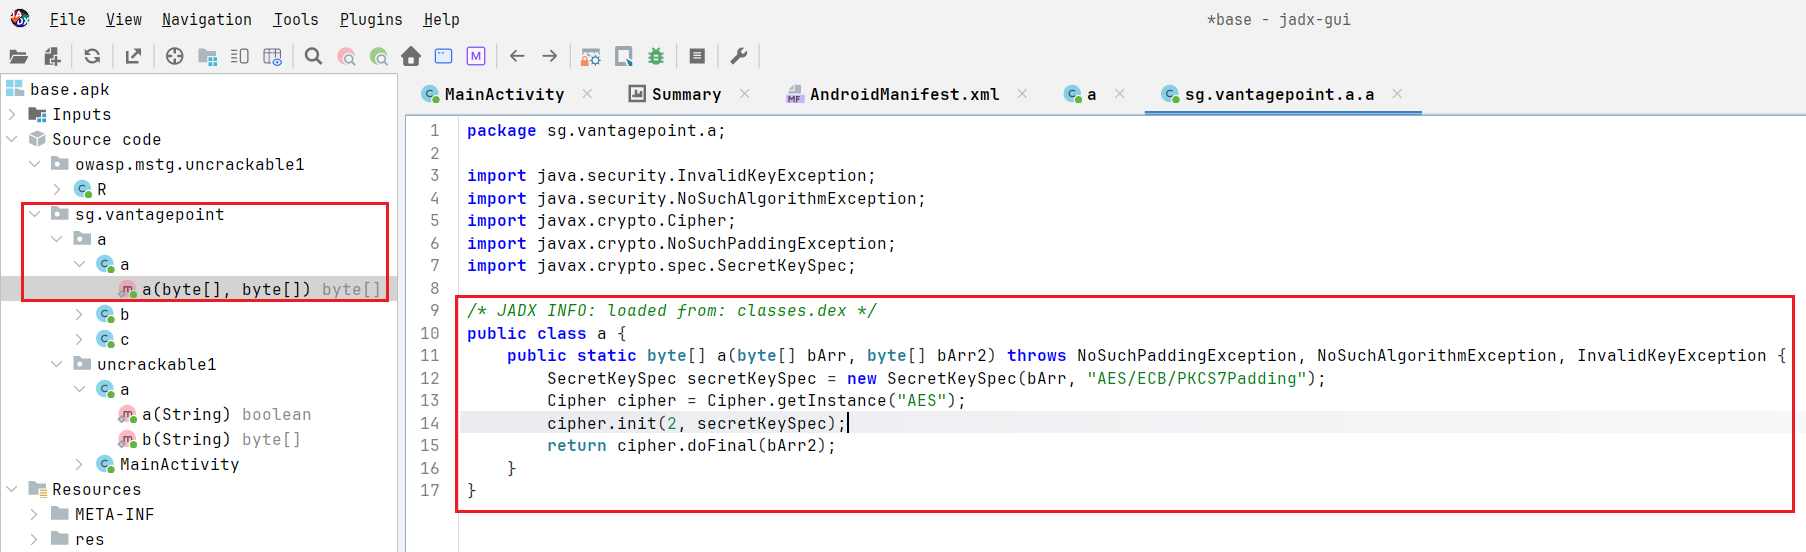
Task: Toggle the Preview tab mode icon
Action: pyautogui.click(x=240, y=56)
